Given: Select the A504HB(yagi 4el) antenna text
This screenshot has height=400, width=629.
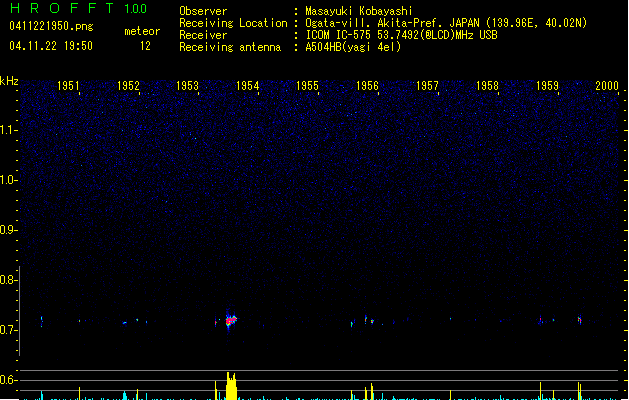Looking at the screenshot, I should tap(353, 47).
